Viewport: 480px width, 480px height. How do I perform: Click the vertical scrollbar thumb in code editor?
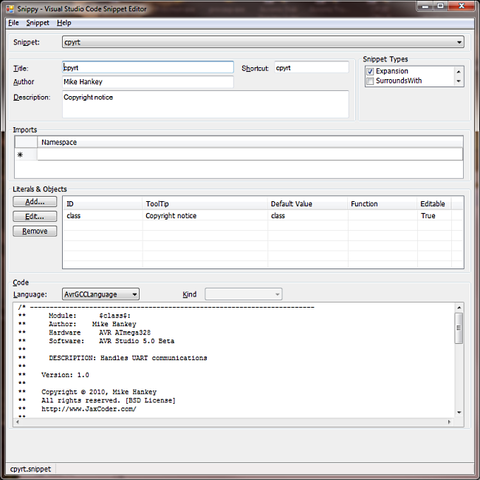(x=459, y=328)
